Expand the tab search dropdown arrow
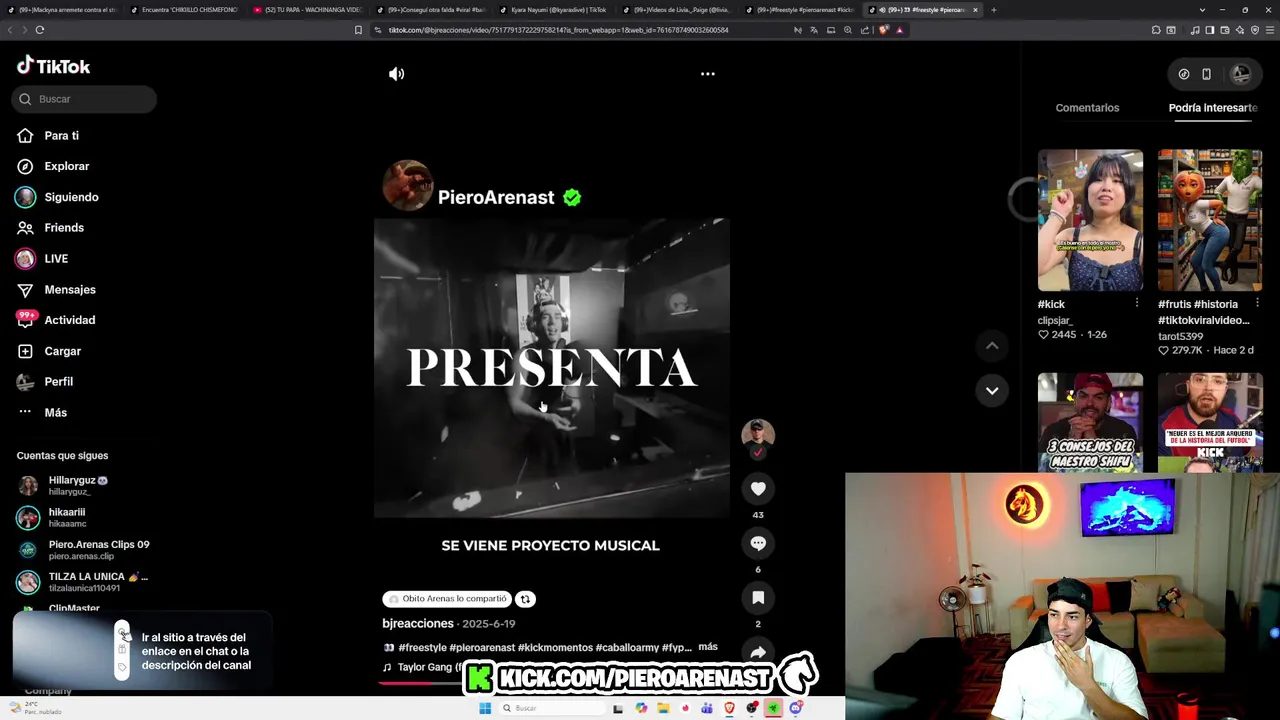Image resolution: width=1280 pixels, height=720 pixels. click(1202, 10)
